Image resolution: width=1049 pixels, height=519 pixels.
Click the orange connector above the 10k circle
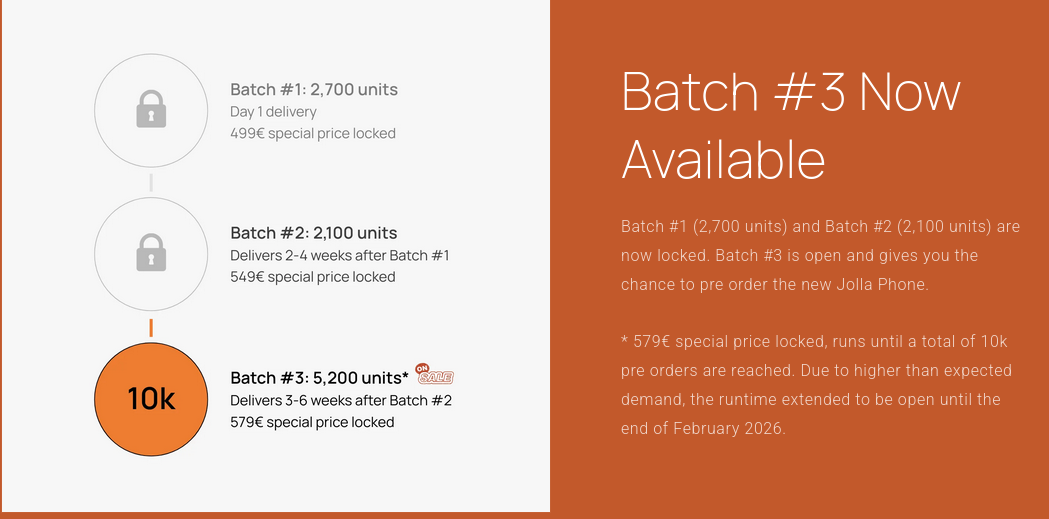[151, 327]
